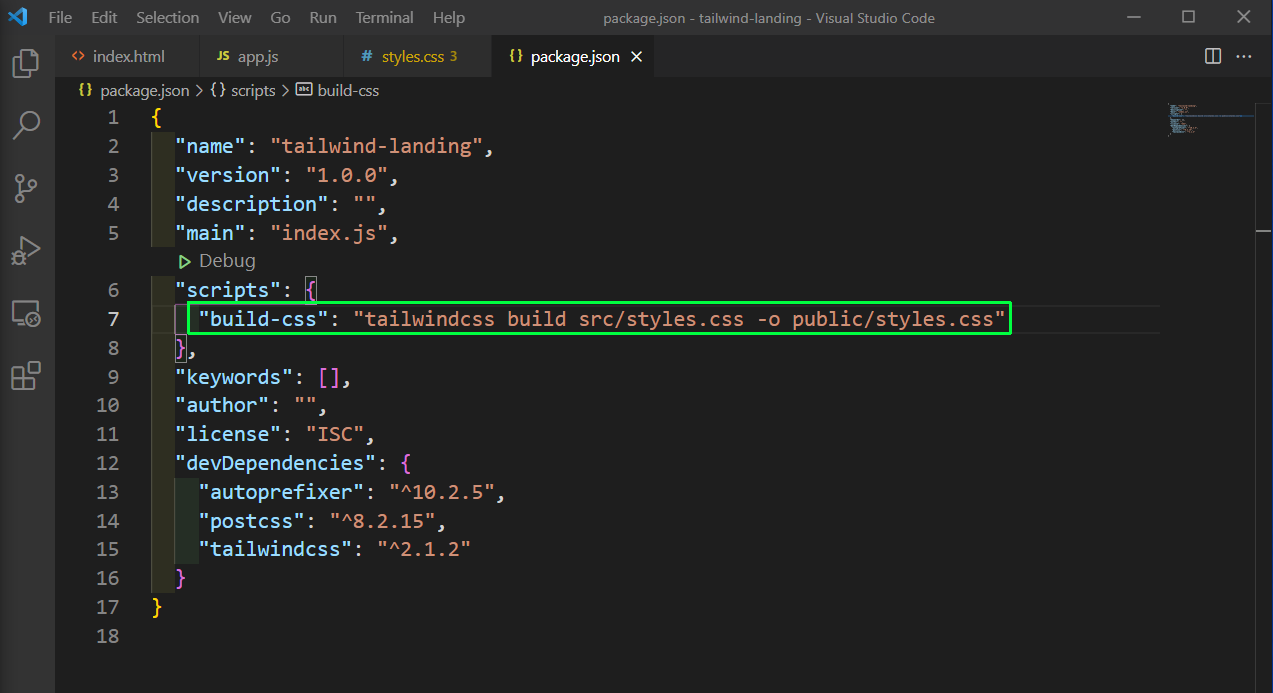Screen dimensions: 1273x693
Task: Split the editor to the right
Action: tap(1213, 56)
